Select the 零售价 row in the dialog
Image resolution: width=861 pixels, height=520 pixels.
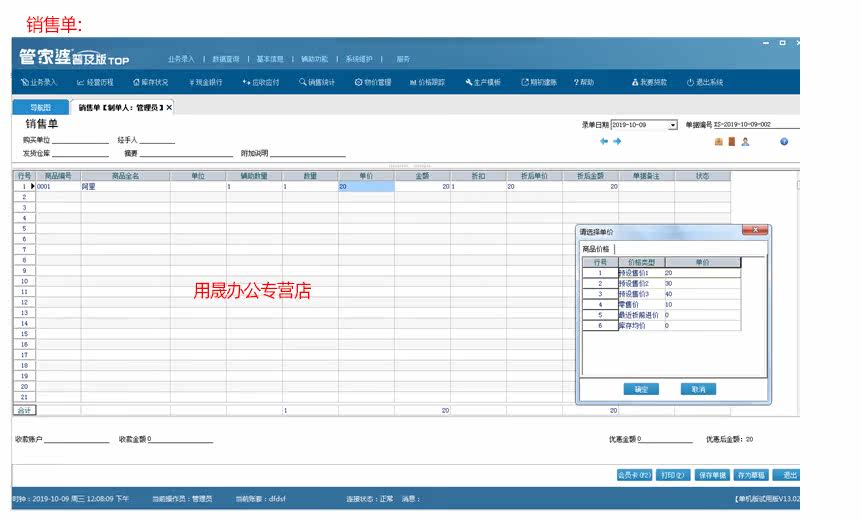pos(661,304)
